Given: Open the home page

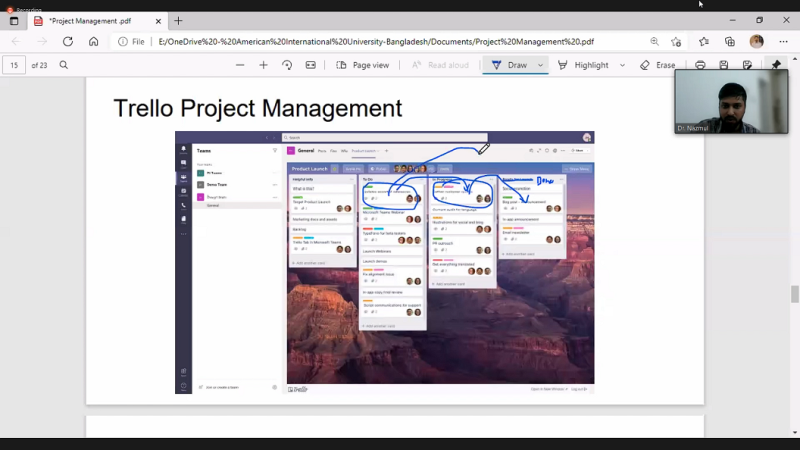Looking at the screenshot, I should pos(93,42).
